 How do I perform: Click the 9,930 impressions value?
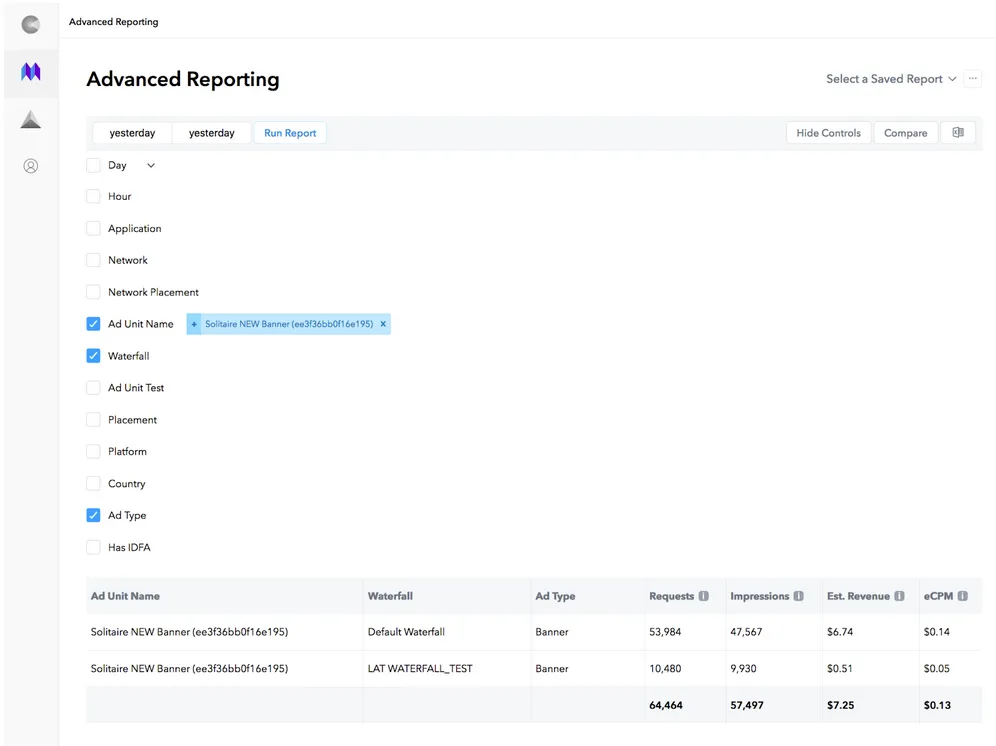743,668
